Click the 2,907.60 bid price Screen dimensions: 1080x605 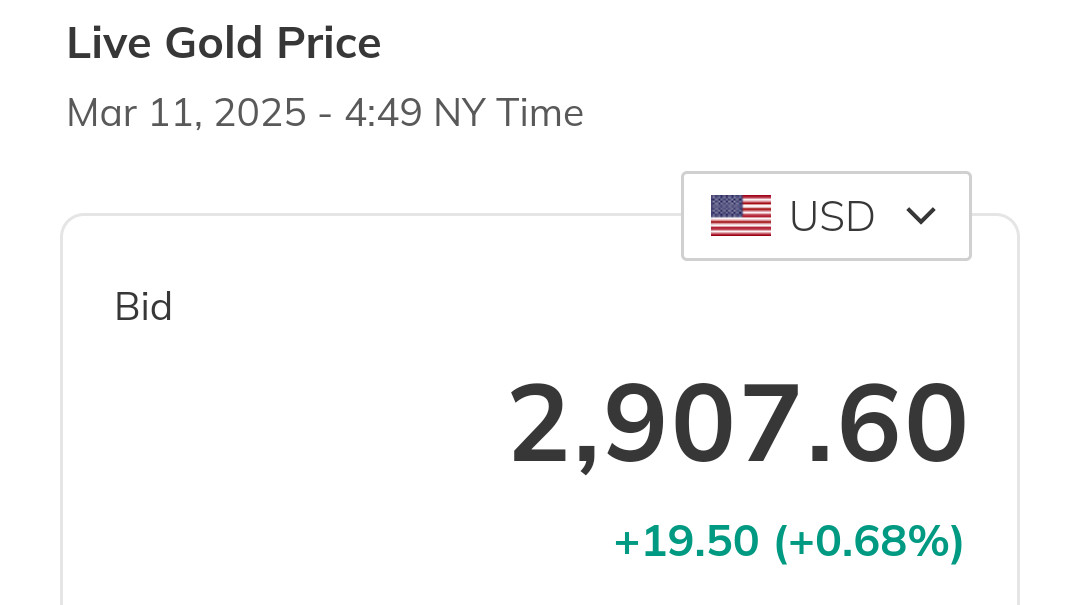738,425
